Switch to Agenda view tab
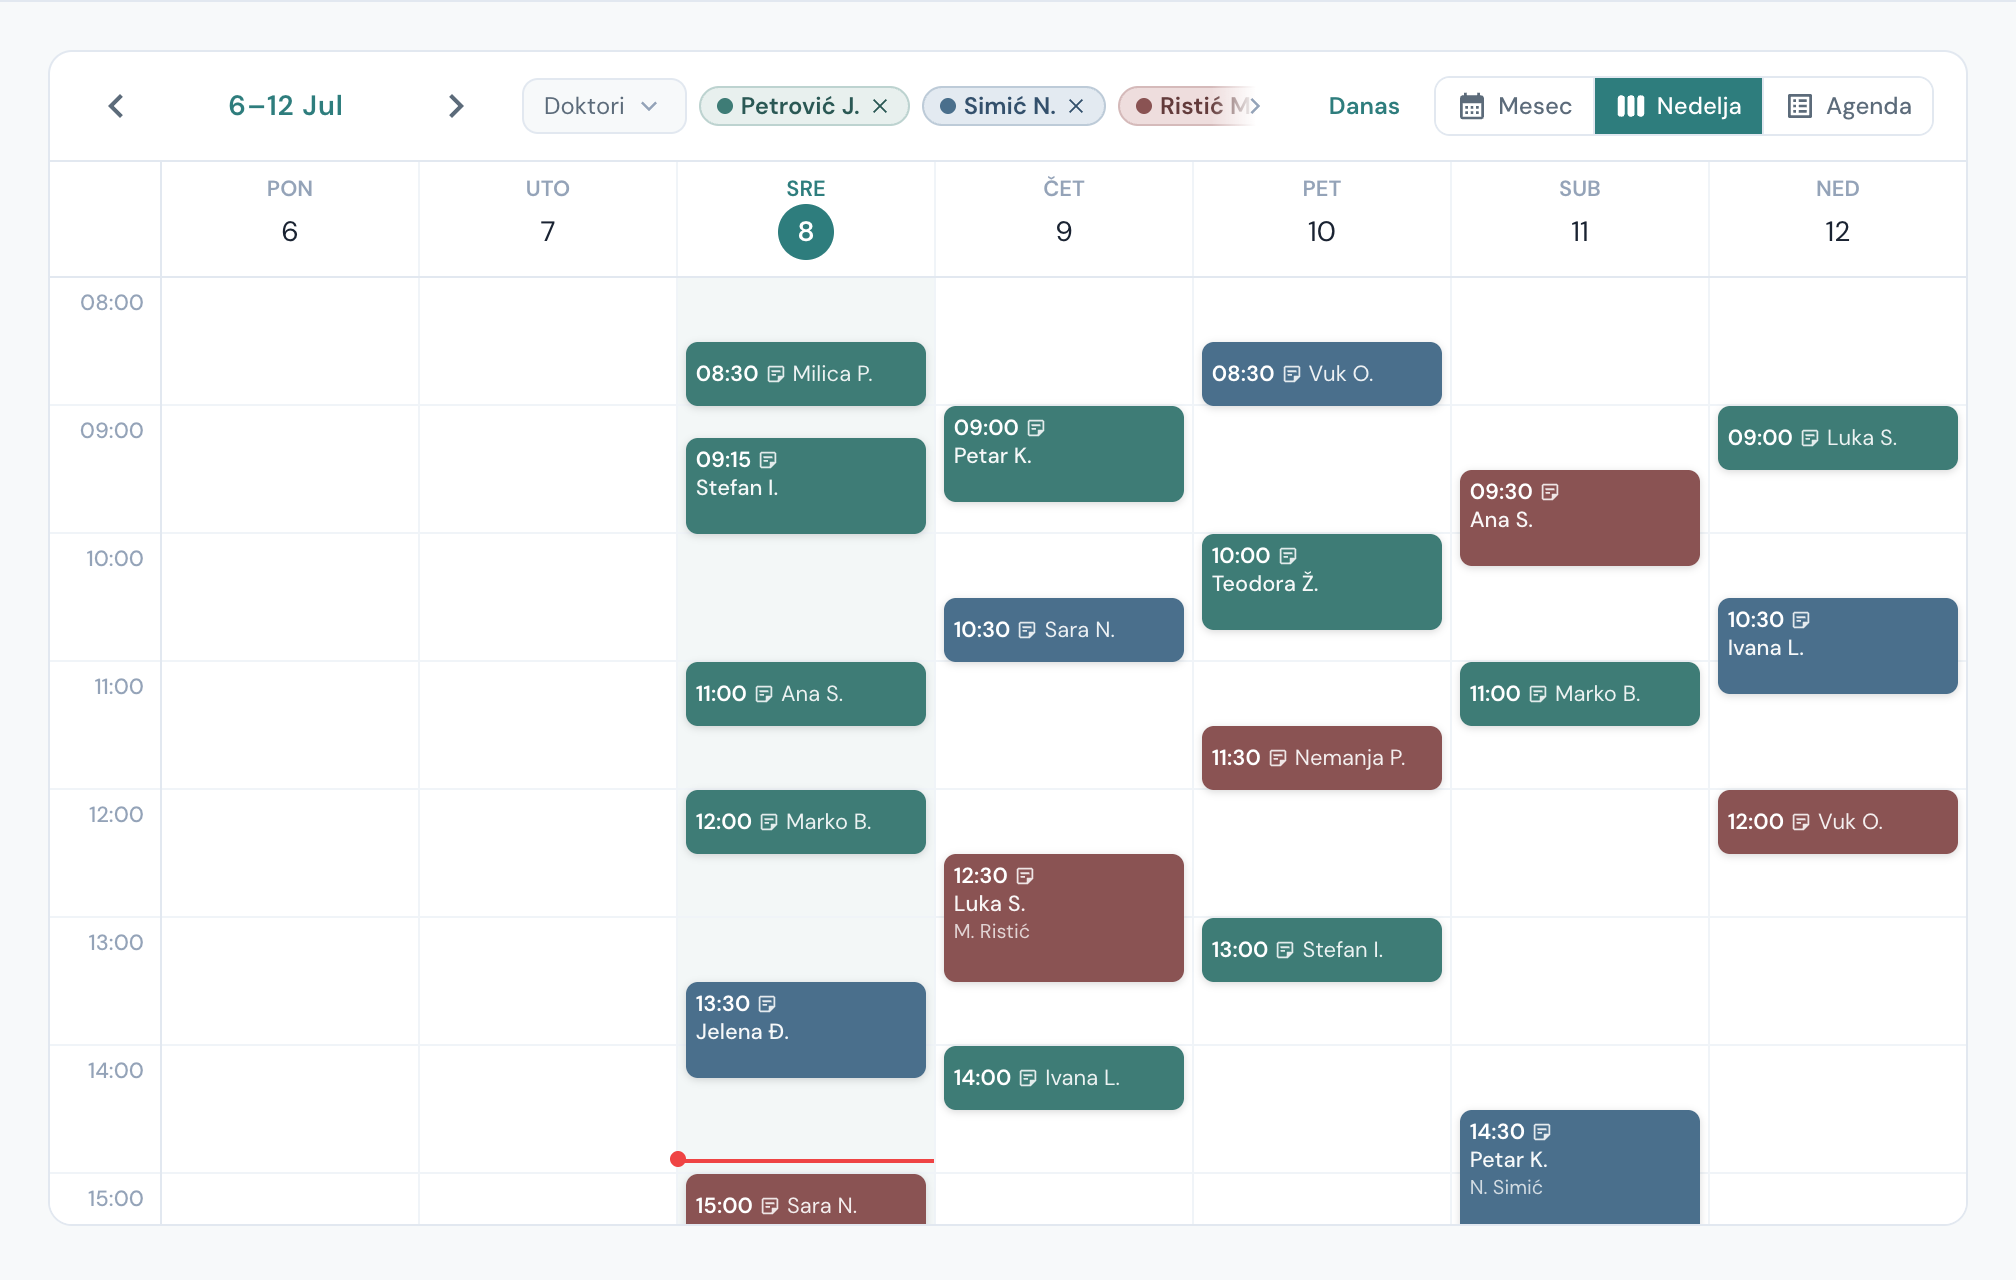 [x=1848, y=106]
